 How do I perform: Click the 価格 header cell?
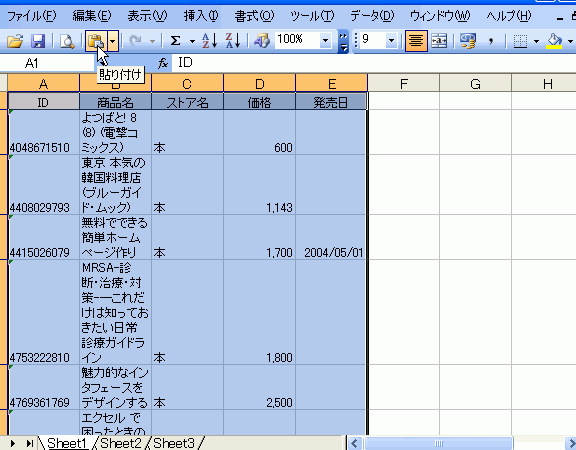point(259,102)
